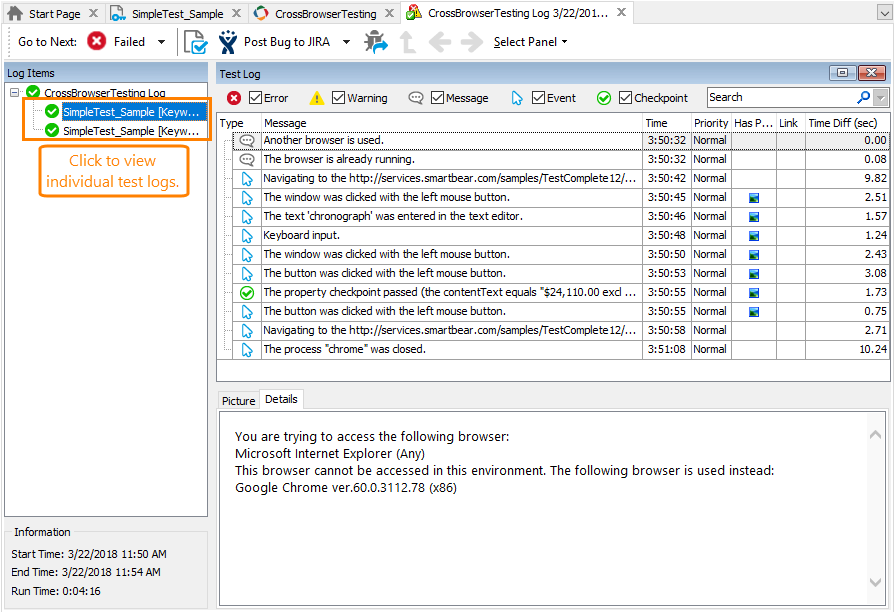Click the Search input field in Test Log
Screen dimensions: 894x612
click(x=780, y=98)
